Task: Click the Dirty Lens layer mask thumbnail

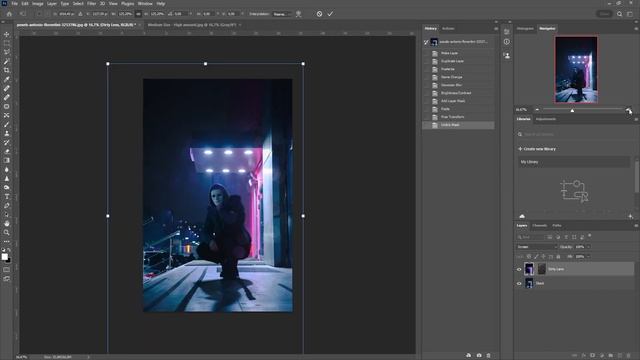Action: (x=542, y=269)
